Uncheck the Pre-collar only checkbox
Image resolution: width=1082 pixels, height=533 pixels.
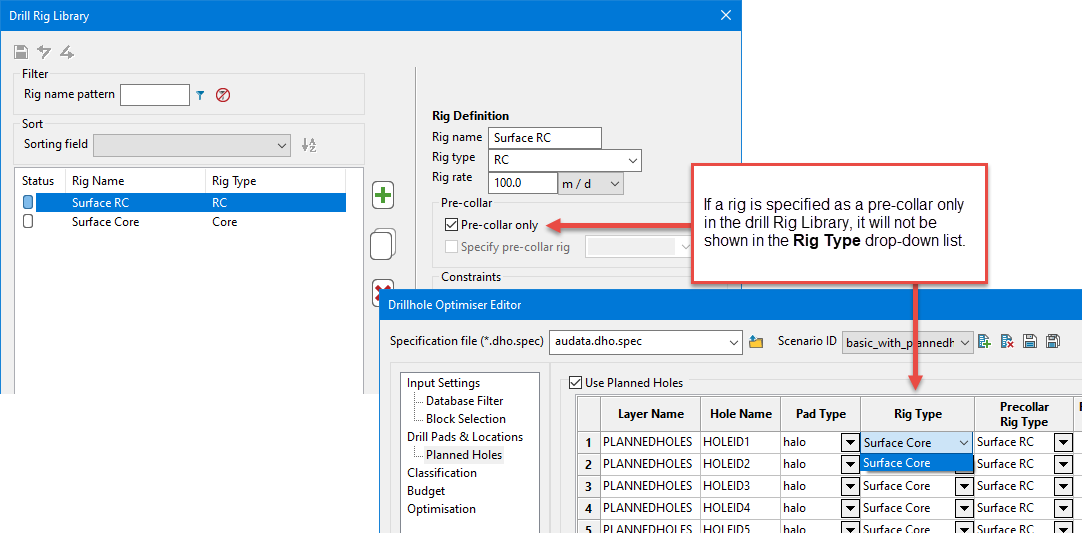click(x=452, y=225)
